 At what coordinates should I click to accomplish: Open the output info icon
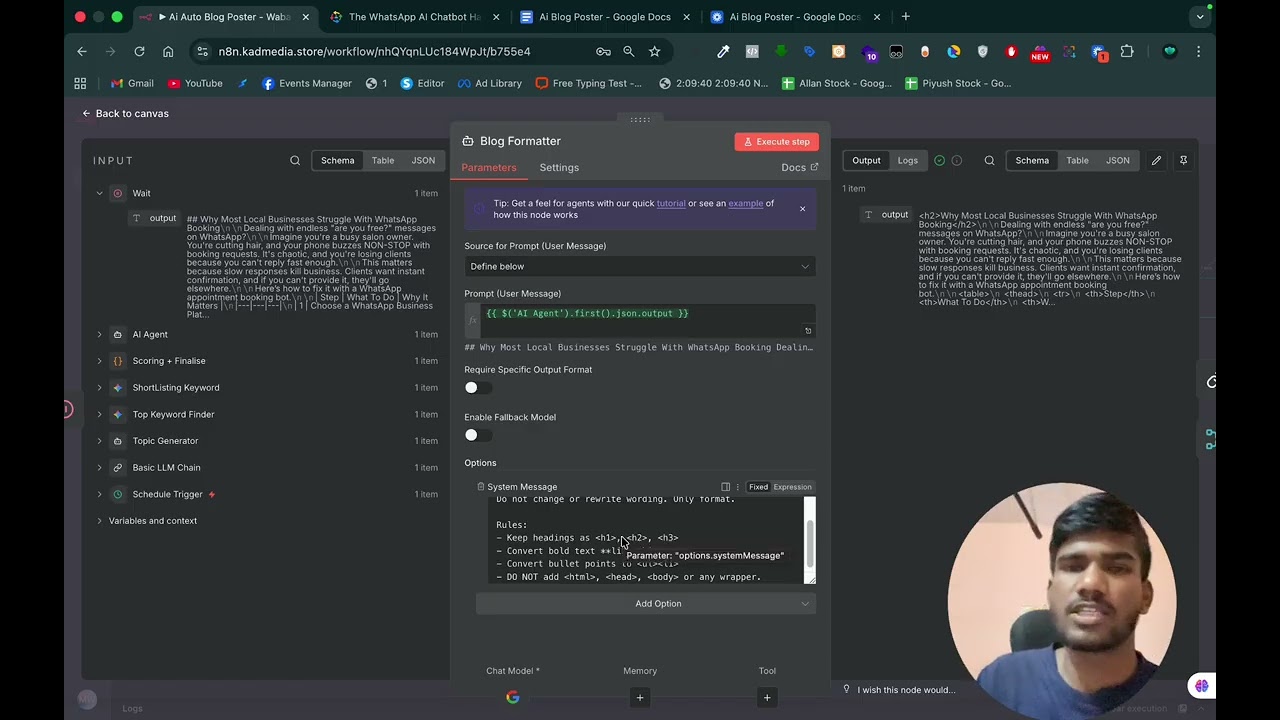point(956,160)
